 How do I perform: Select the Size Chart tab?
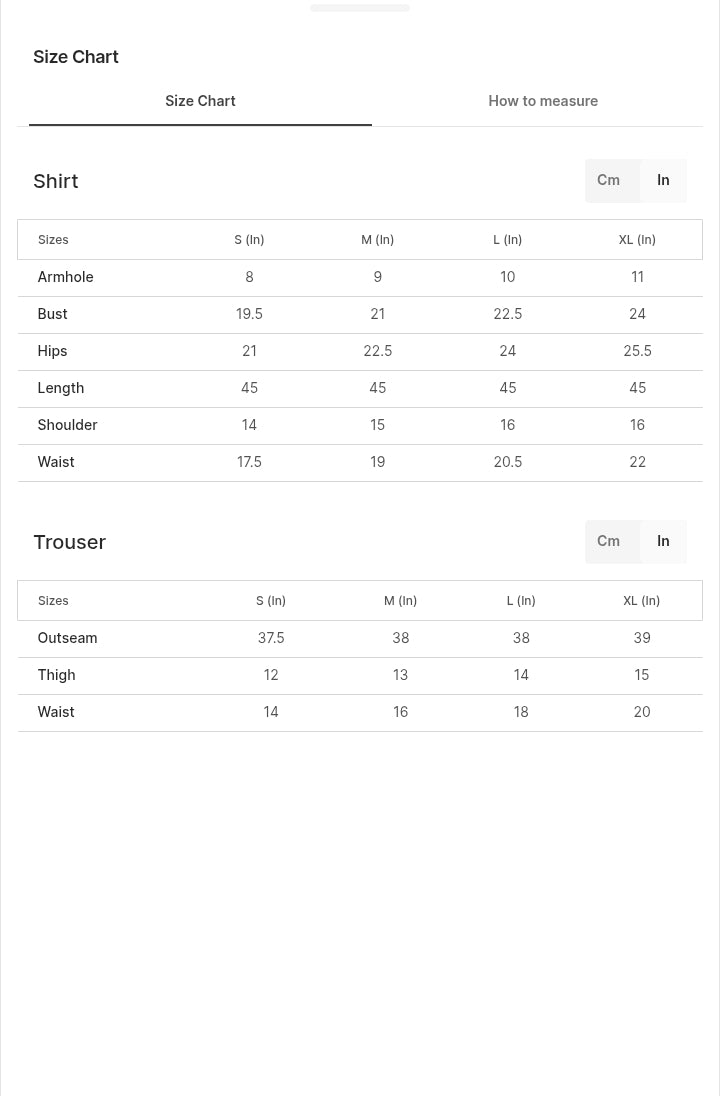(200, 101)
